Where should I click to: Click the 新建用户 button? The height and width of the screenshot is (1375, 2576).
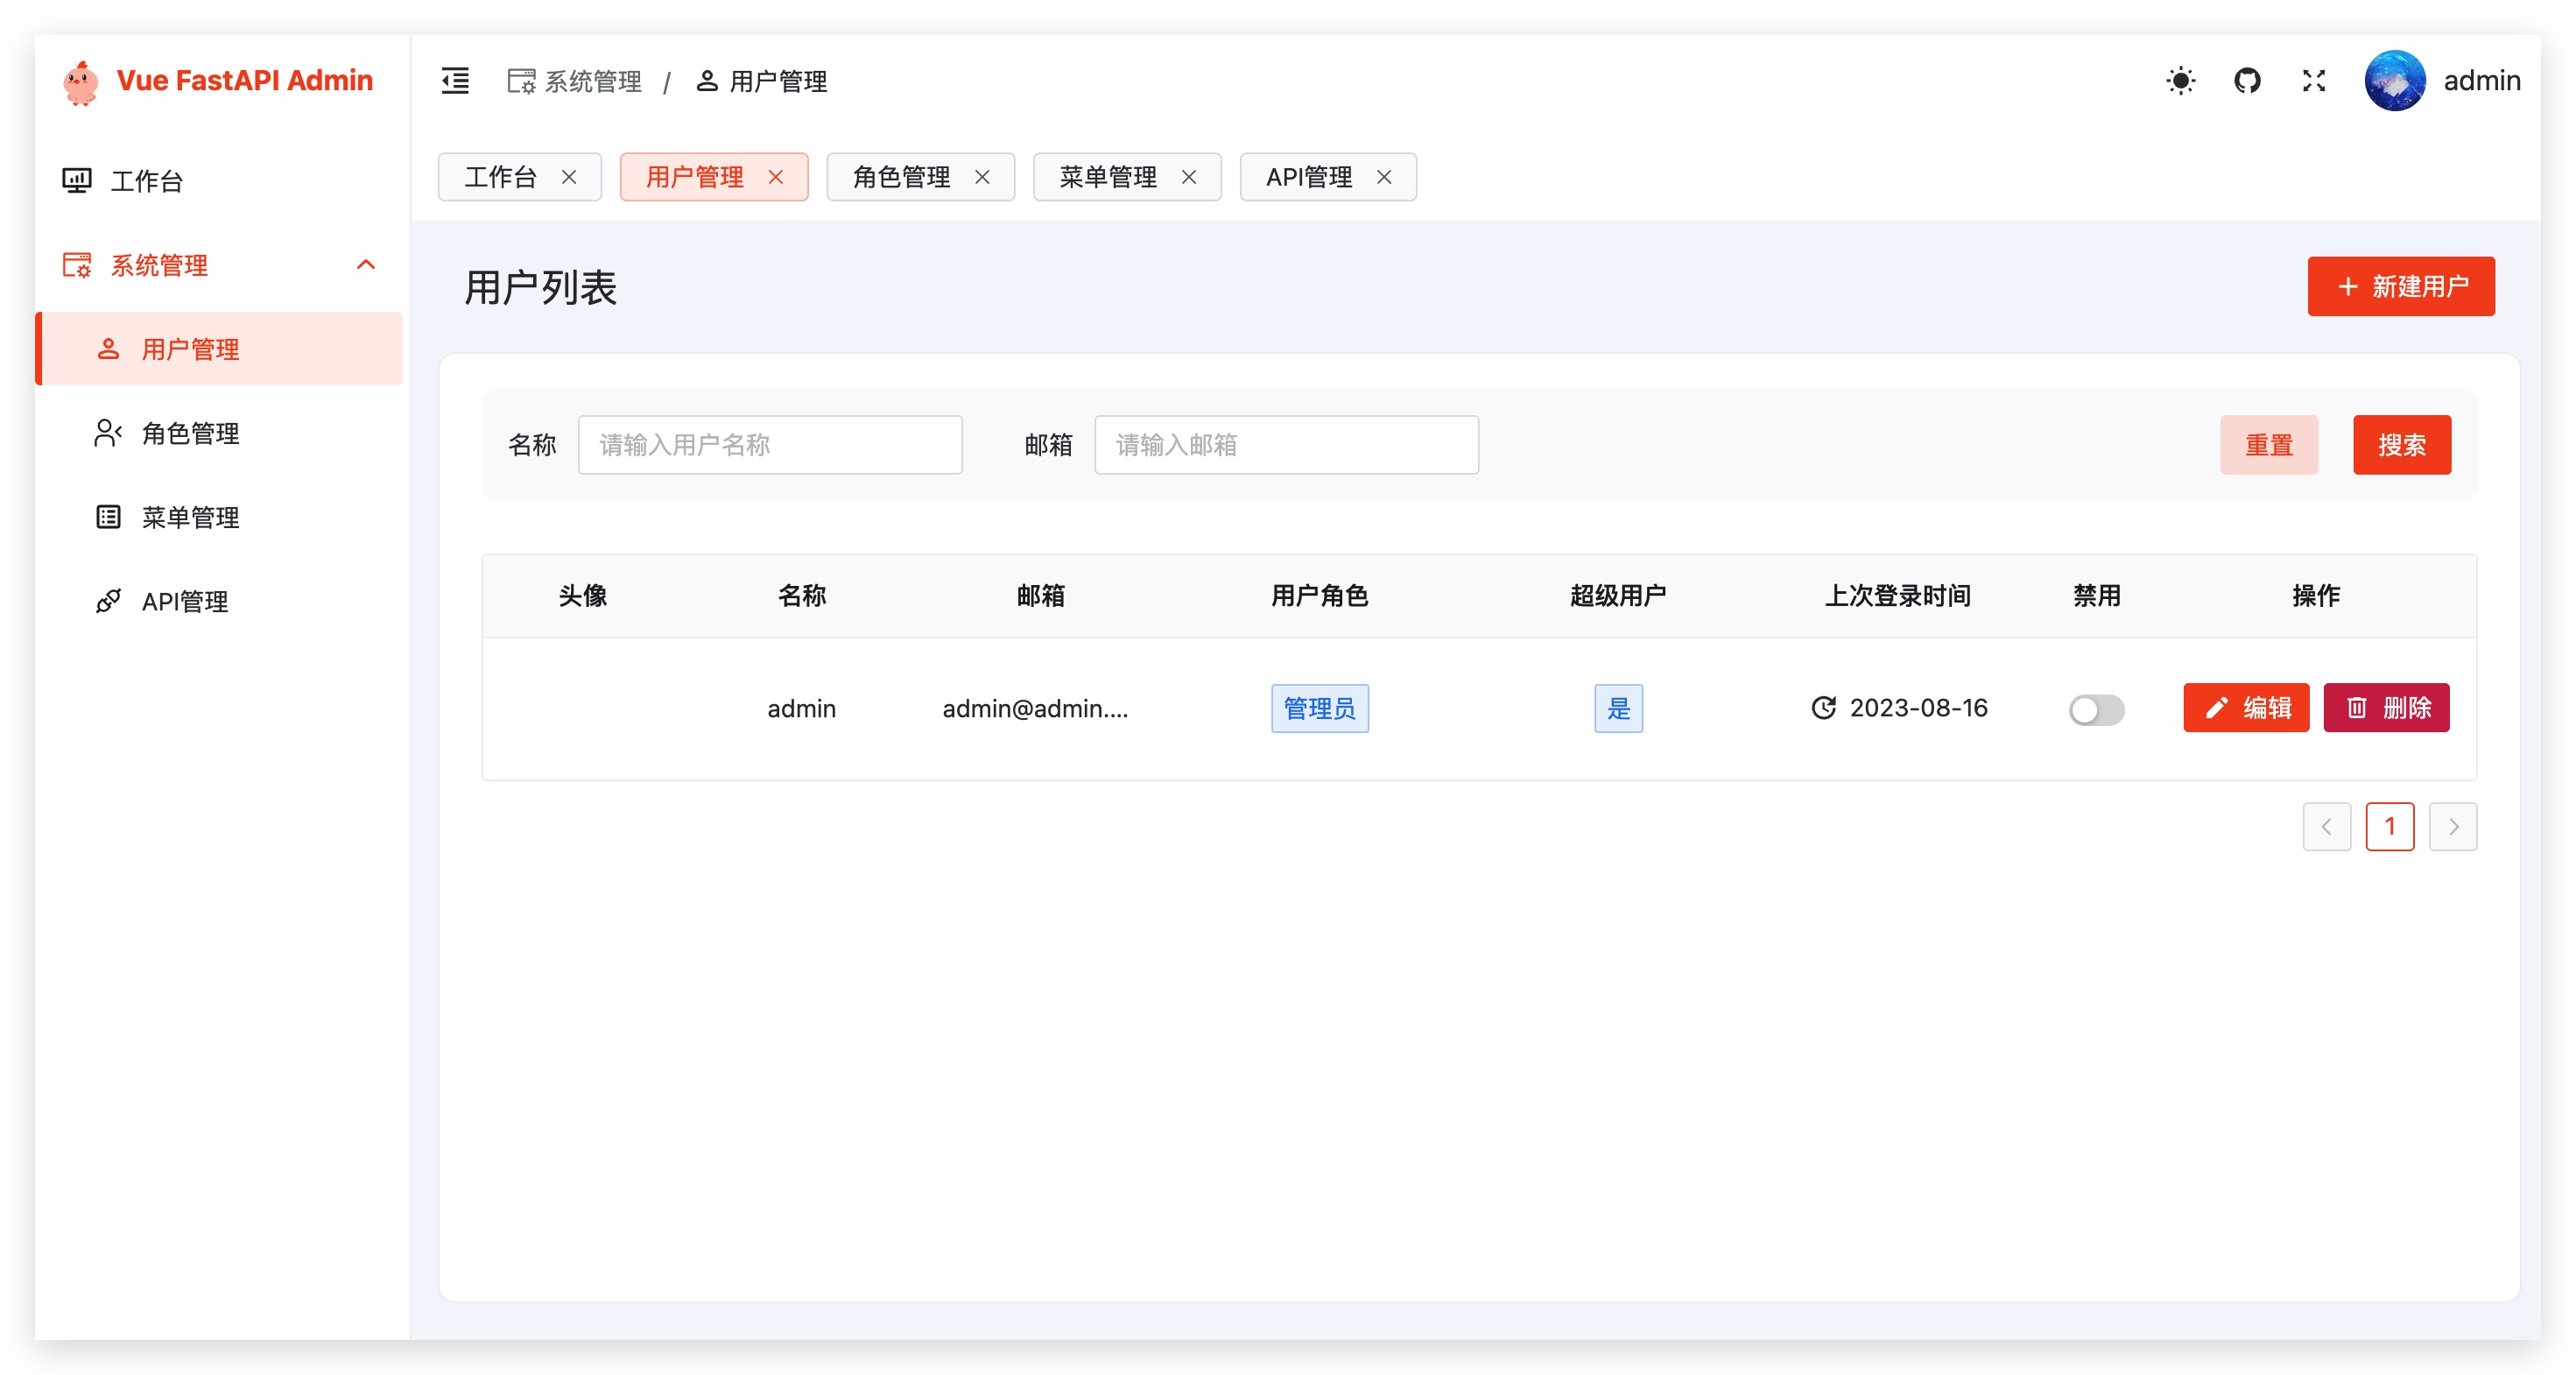2400,287
